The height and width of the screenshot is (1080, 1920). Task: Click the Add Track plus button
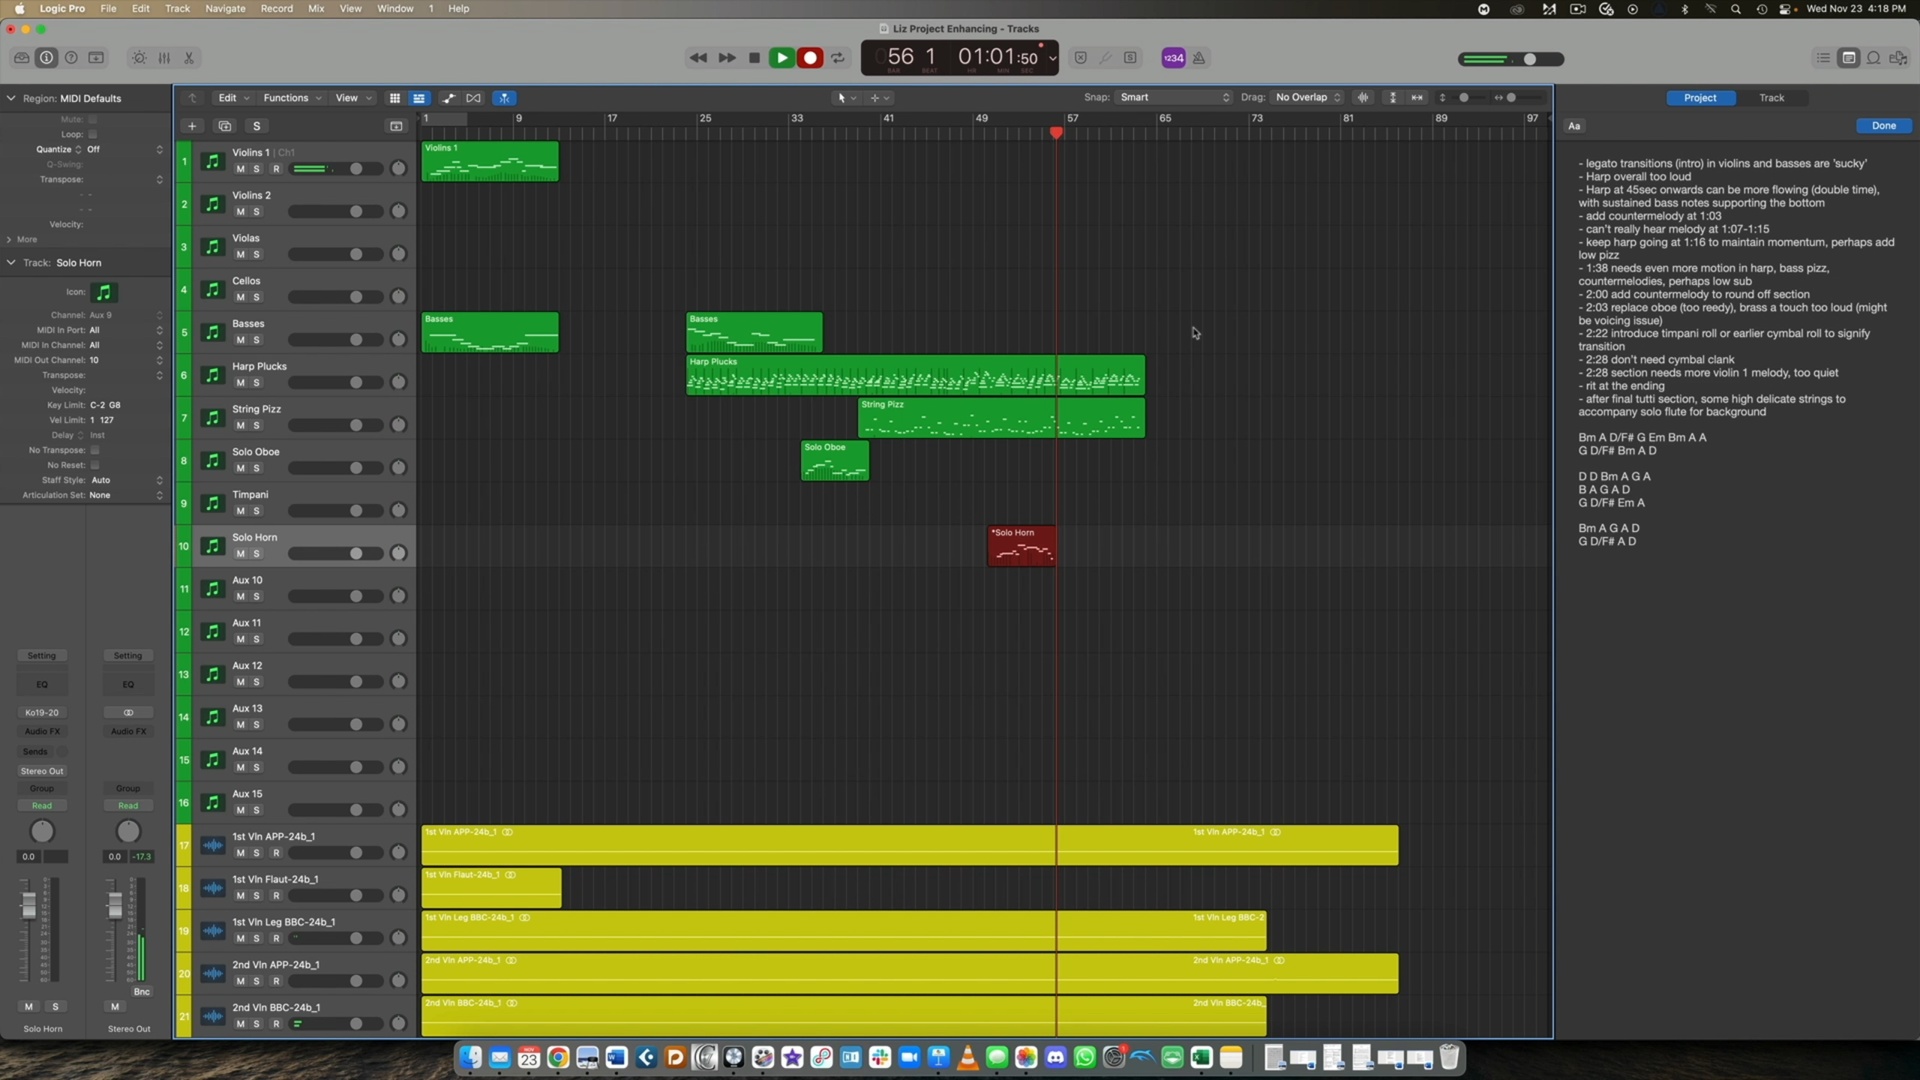tap(192, 126)
